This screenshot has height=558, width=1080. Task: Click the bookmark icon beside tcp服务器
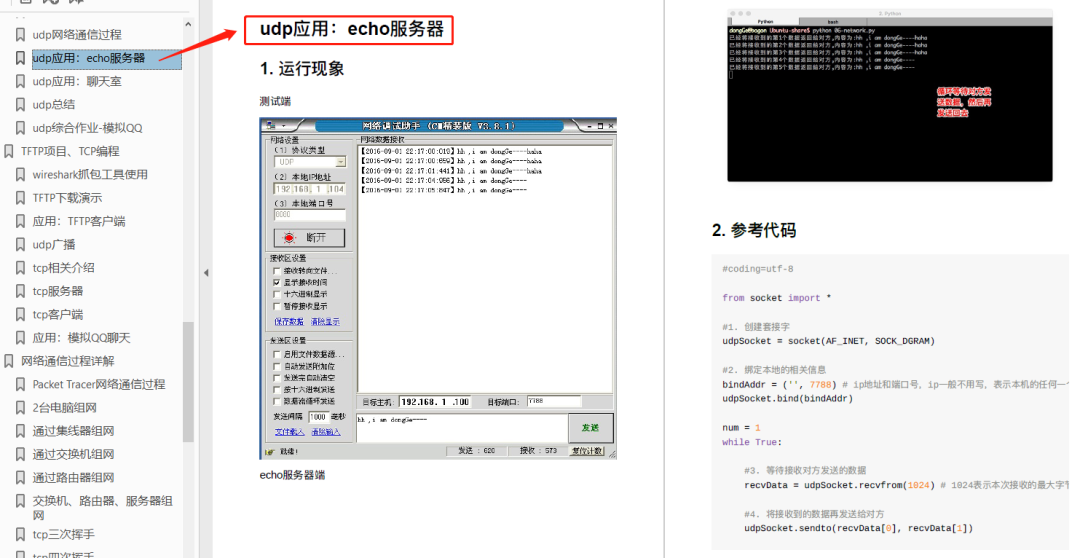(20, 292)
